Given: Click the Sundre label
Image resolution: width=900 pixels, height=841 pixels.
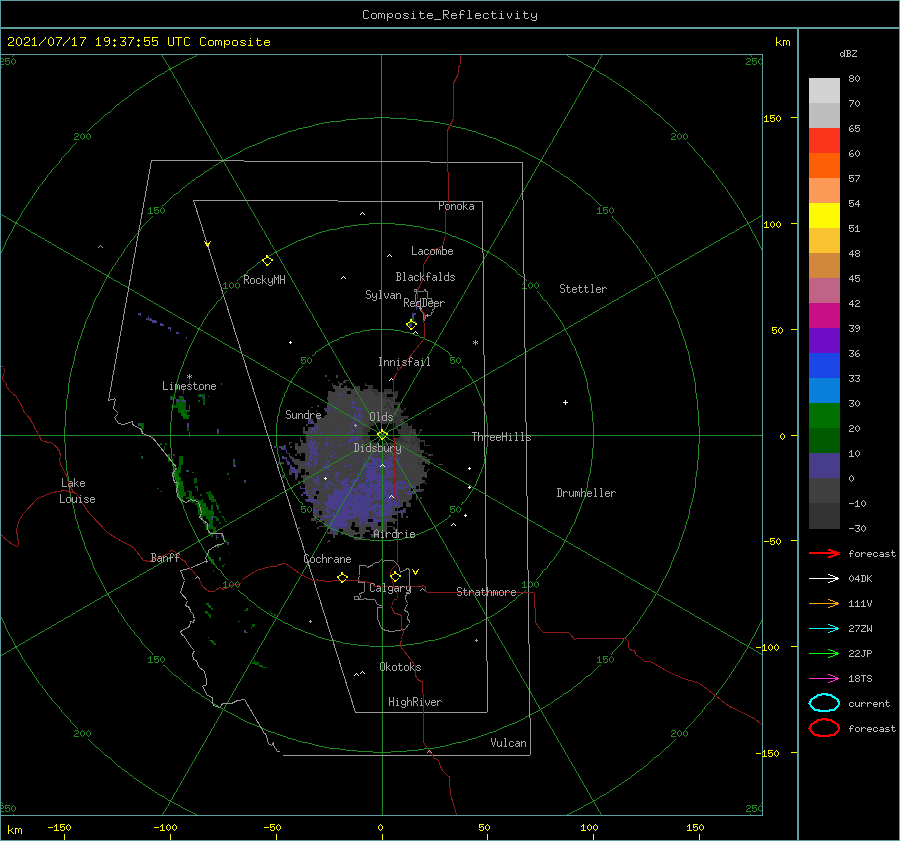Looking at the screenshot, I should [x=303, y=414].
